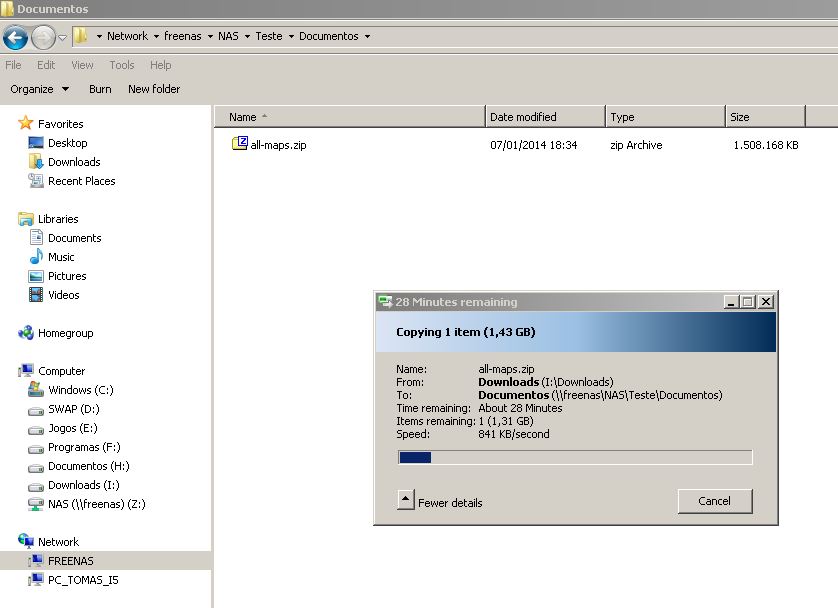Open the recent locations dropdown arrow
The image size is (838, 608).
62,38
